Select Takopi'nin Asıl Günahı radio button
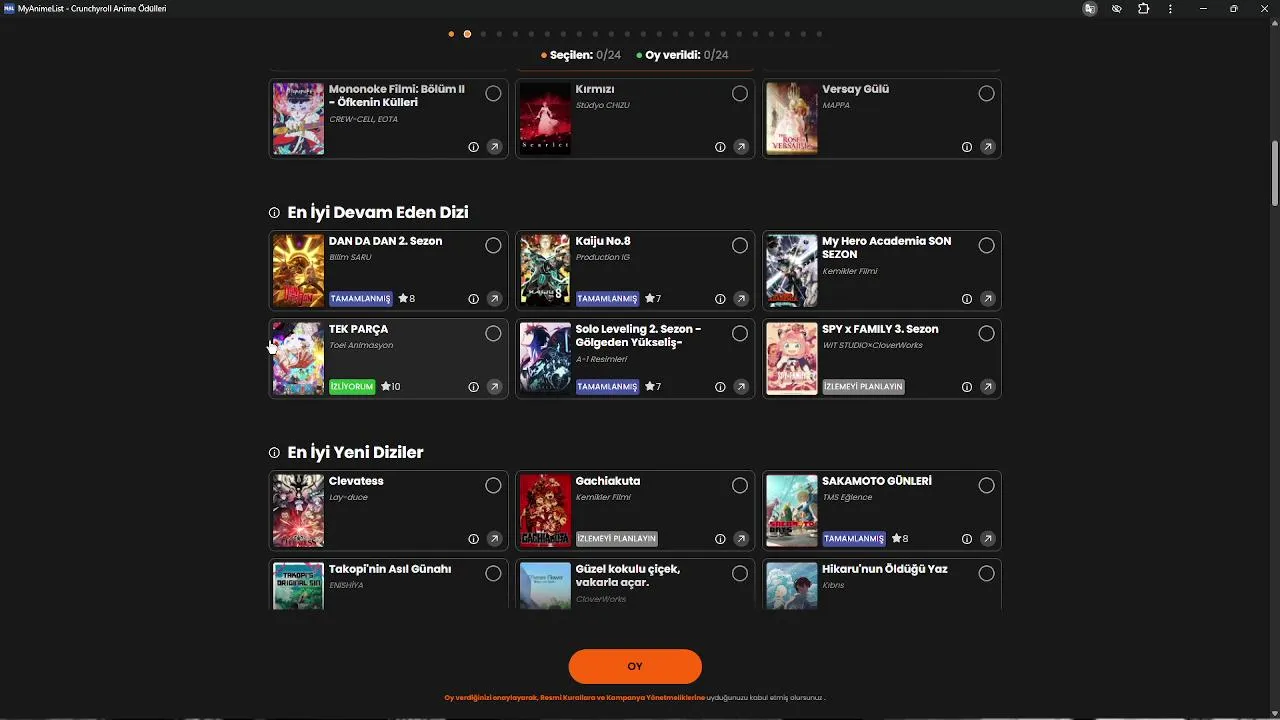Viewport: 1280px width, 720px height. [x=493, y=573]
